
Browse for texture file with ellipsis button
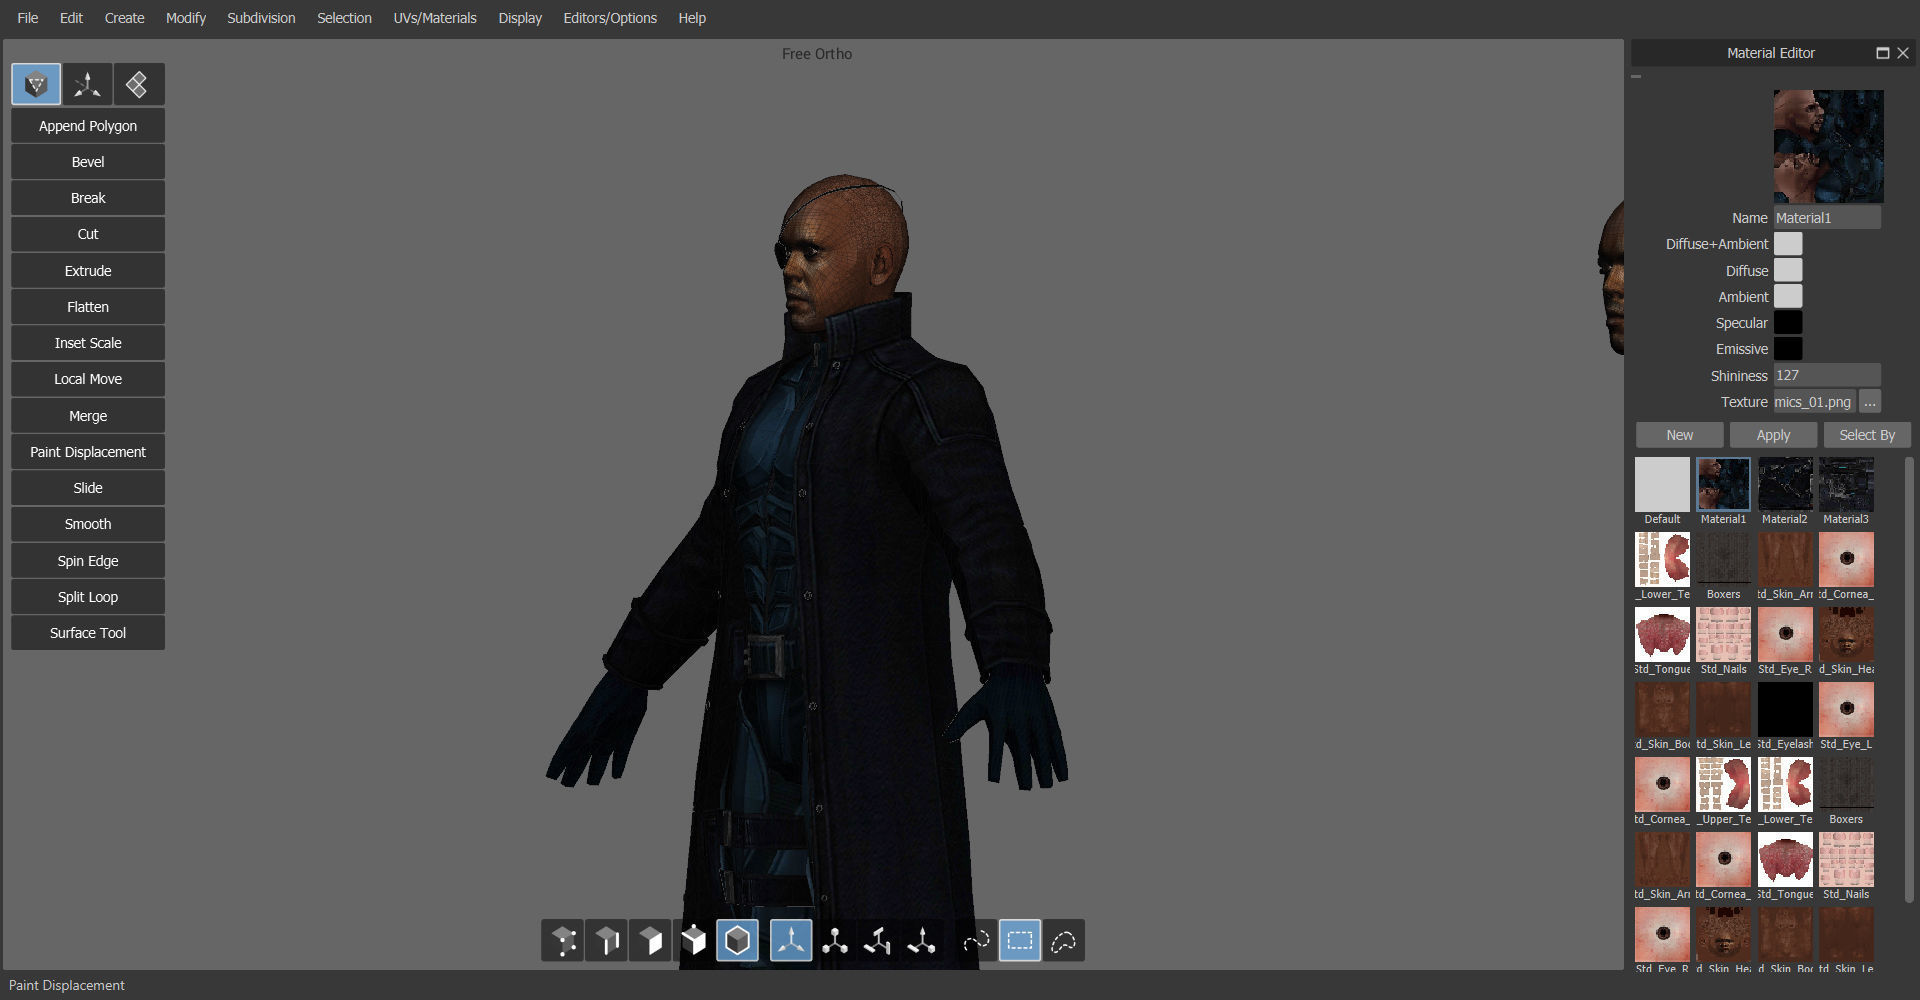1870,402
